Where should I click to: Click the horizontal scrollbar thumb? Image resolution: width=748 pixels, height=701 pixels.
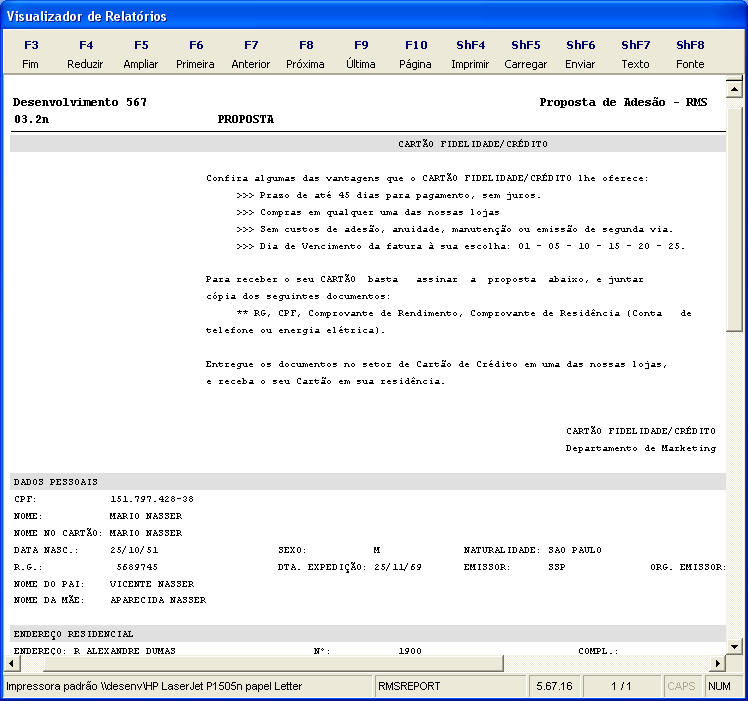(x=273, y=663)
